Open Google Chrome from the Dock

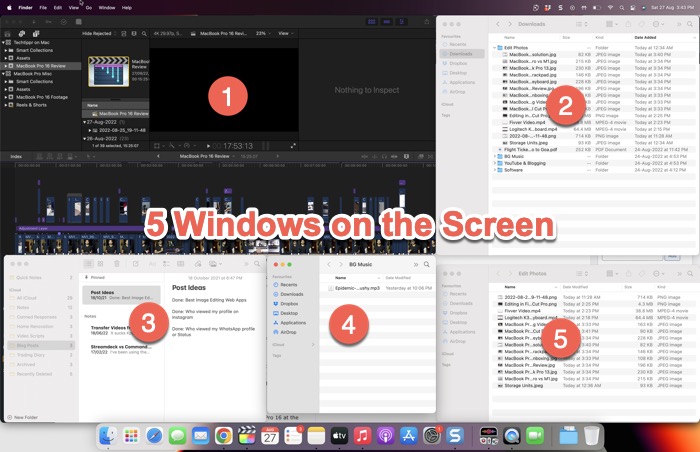click(x=224, y=435)
